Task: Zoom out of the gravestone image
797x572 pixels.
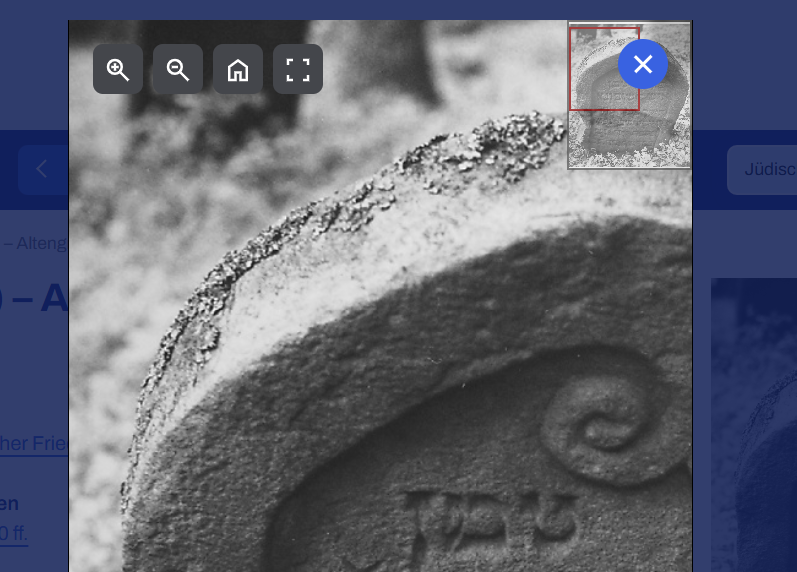Action: click(178, 69)
